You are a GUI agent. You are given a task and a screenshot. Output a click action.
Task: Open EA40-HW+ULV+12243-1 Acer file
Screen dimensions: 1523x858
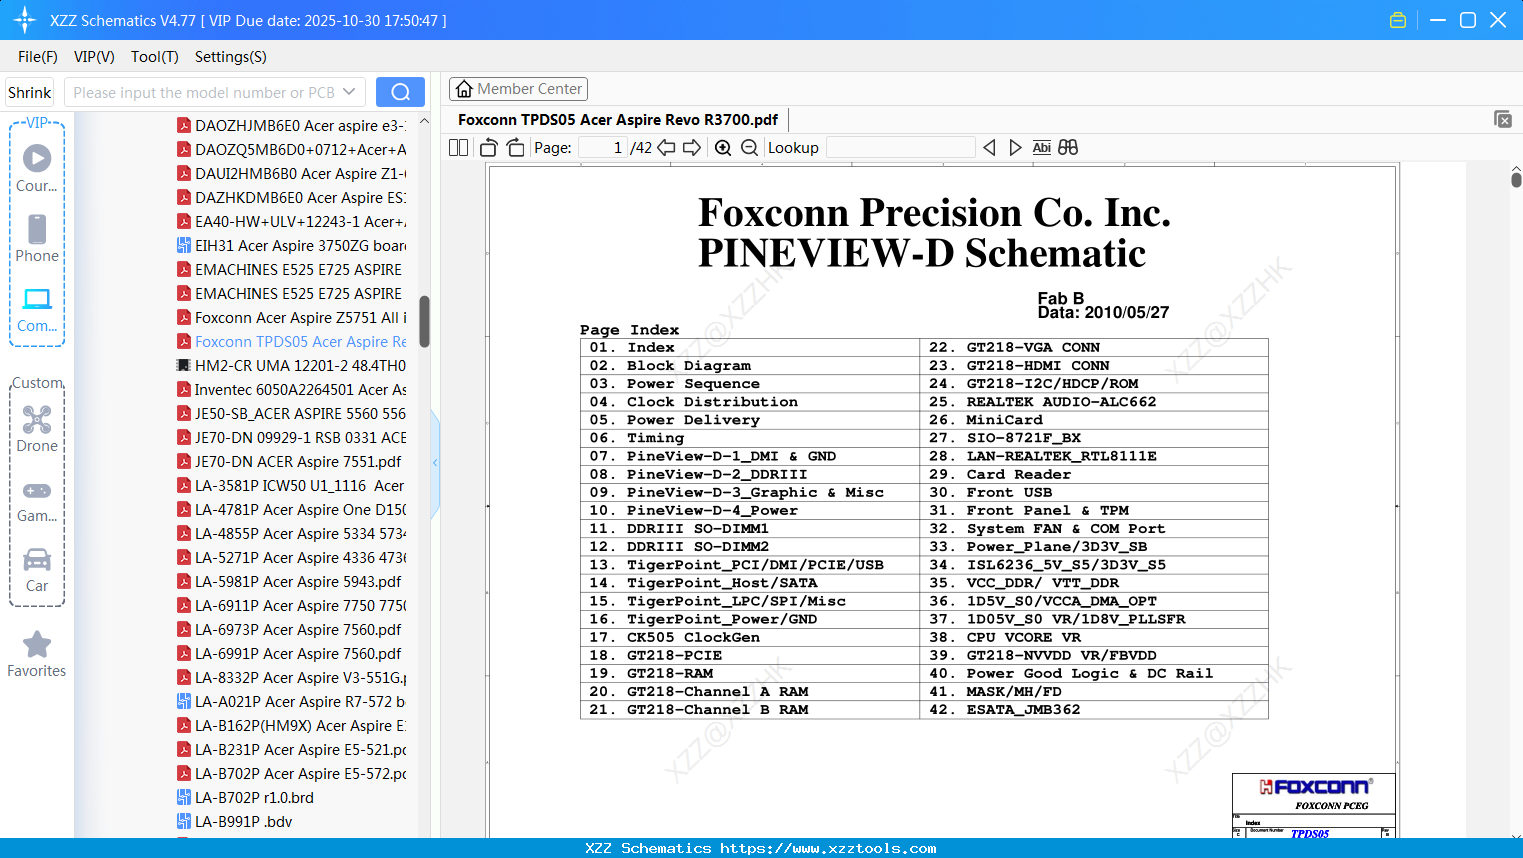click(291, 222)
